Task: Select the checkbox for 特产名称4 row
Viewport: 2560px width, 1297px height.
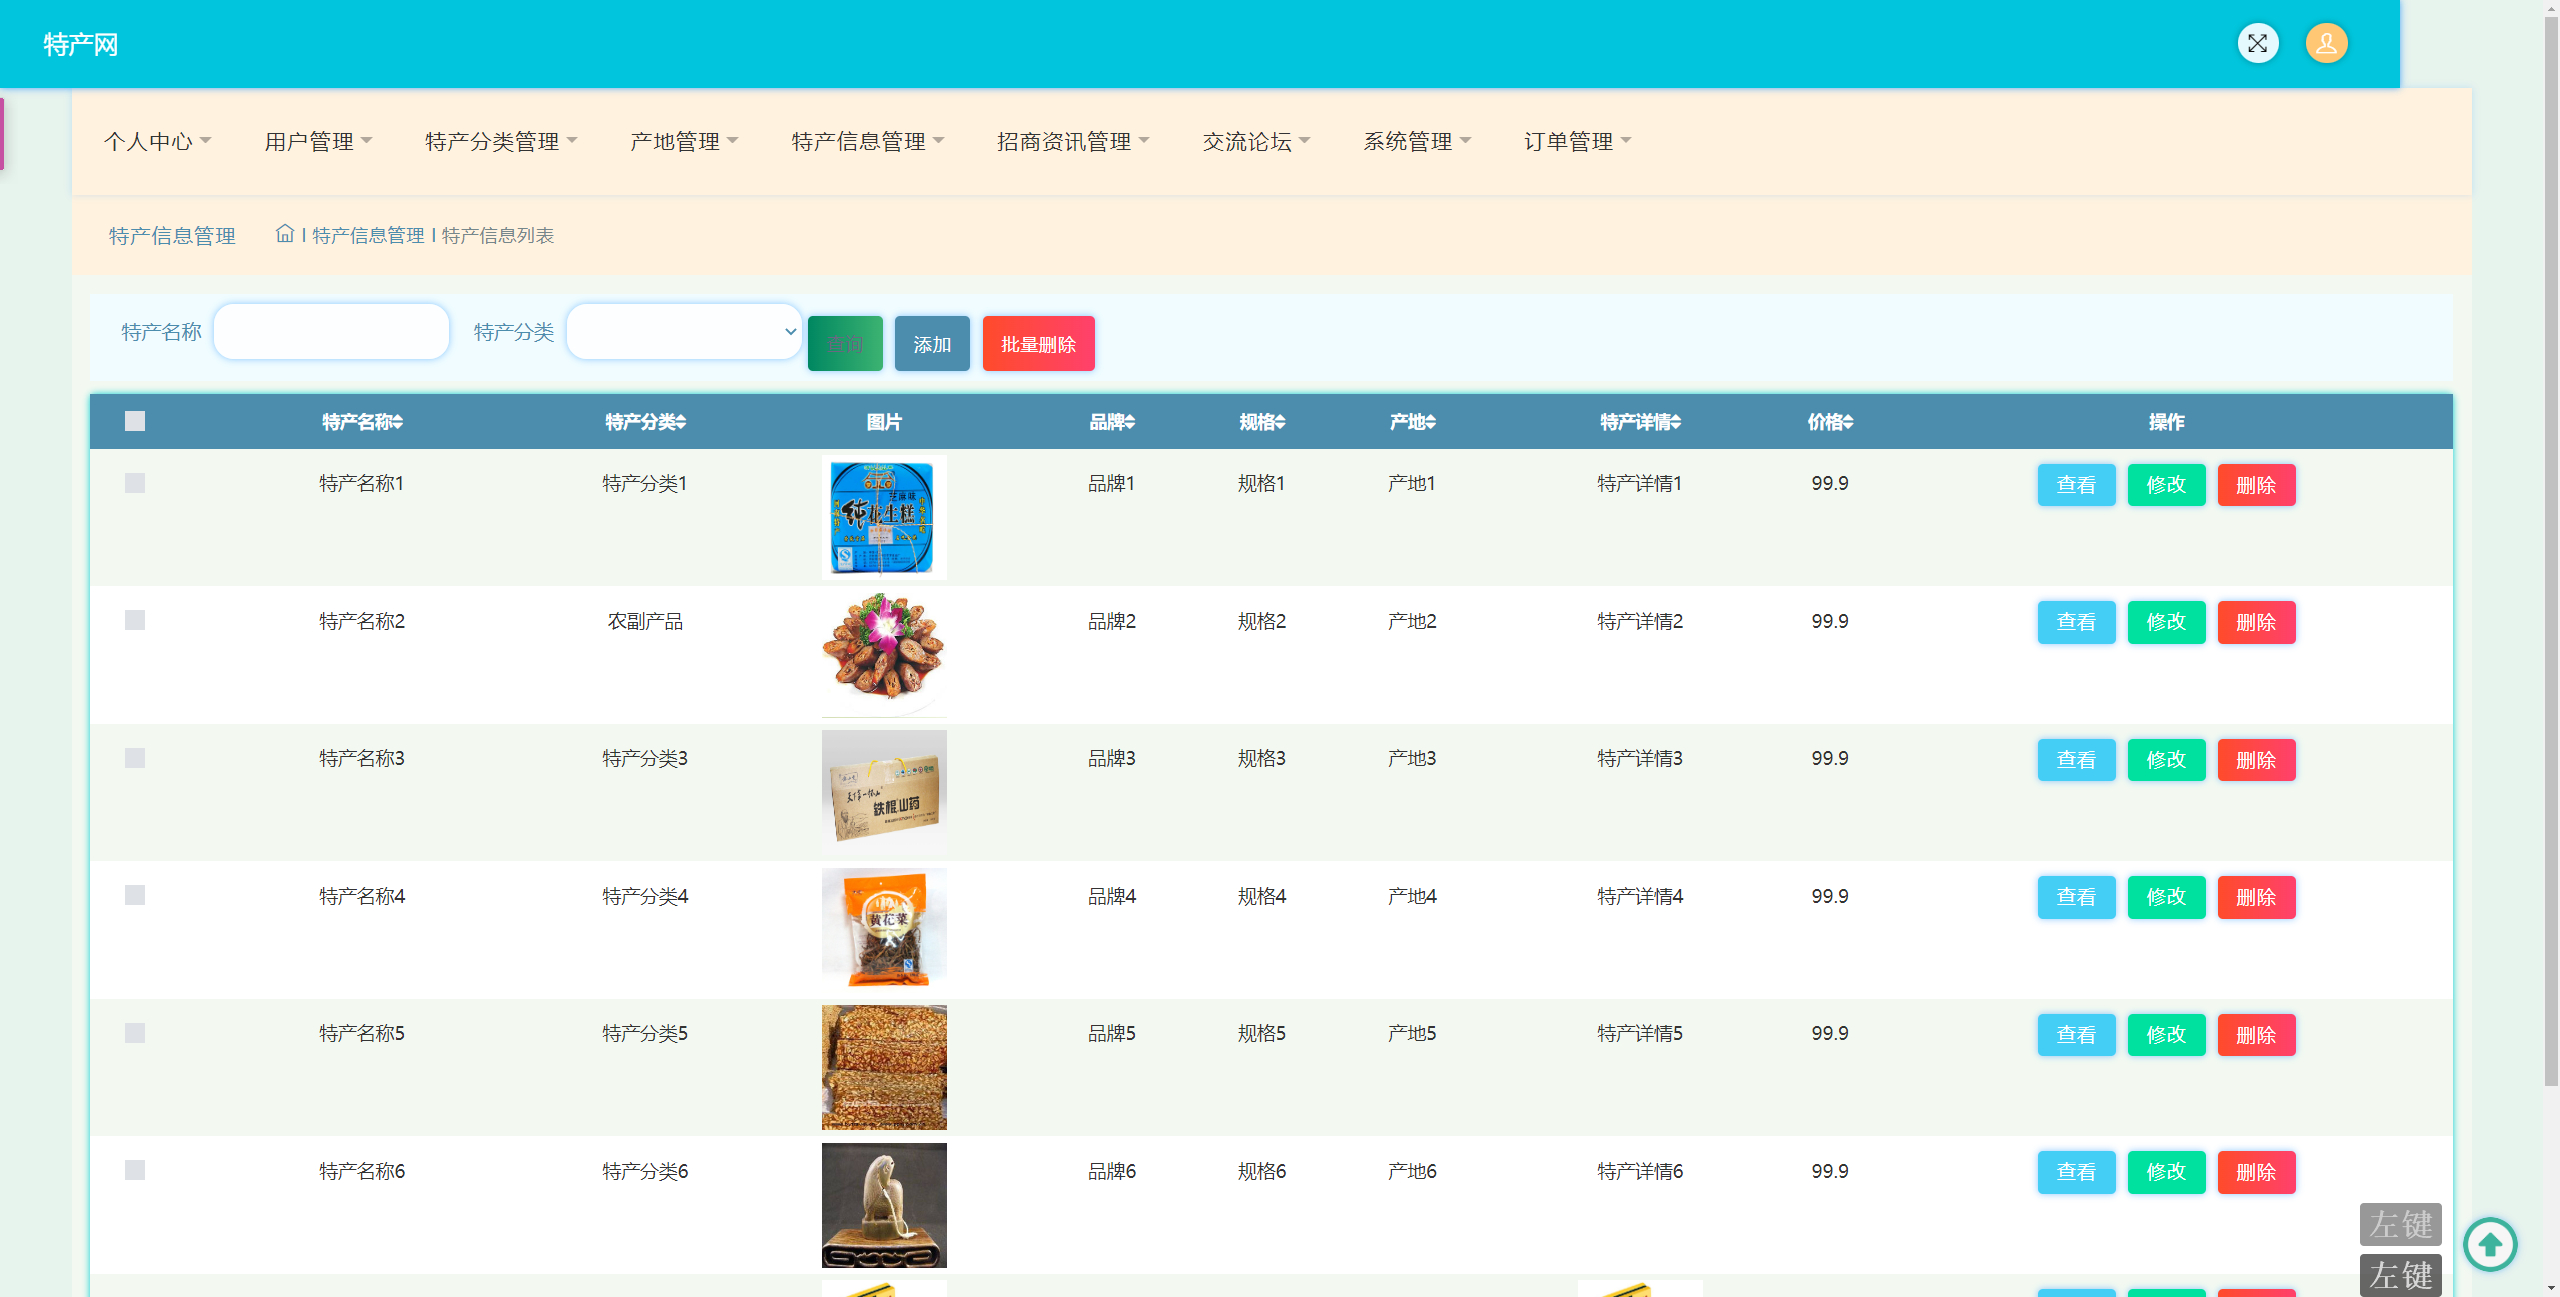Action: [135, 895]
